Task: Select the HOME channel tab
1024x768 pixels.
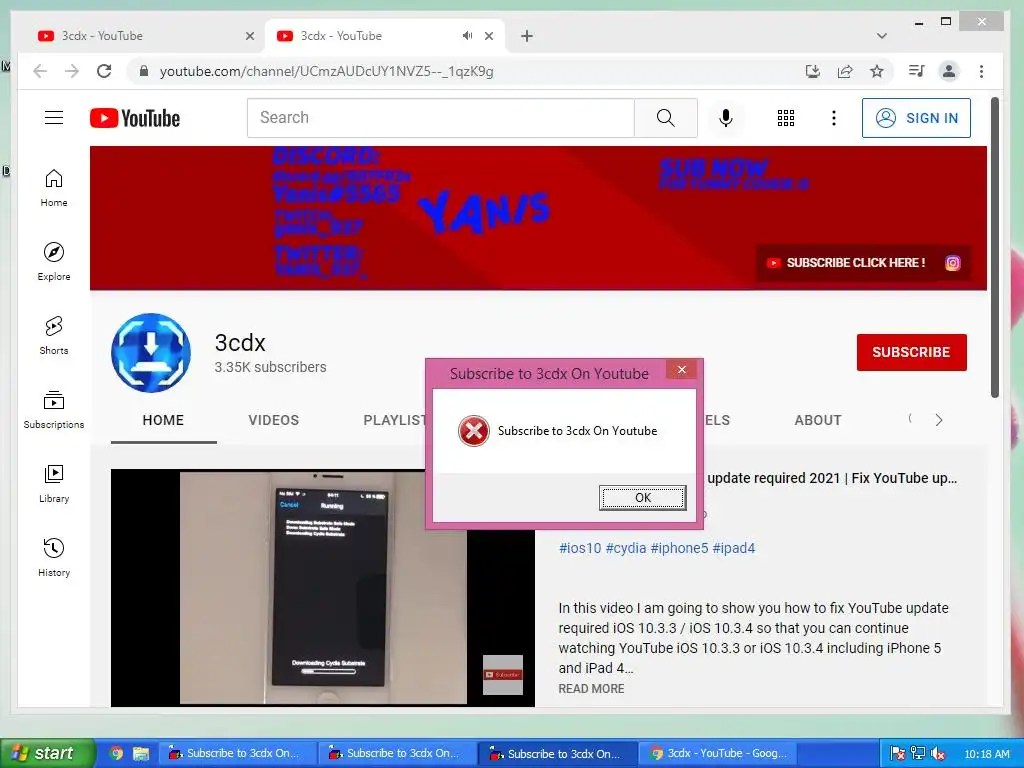Action: pyautogui.click(x=163, y=421)
